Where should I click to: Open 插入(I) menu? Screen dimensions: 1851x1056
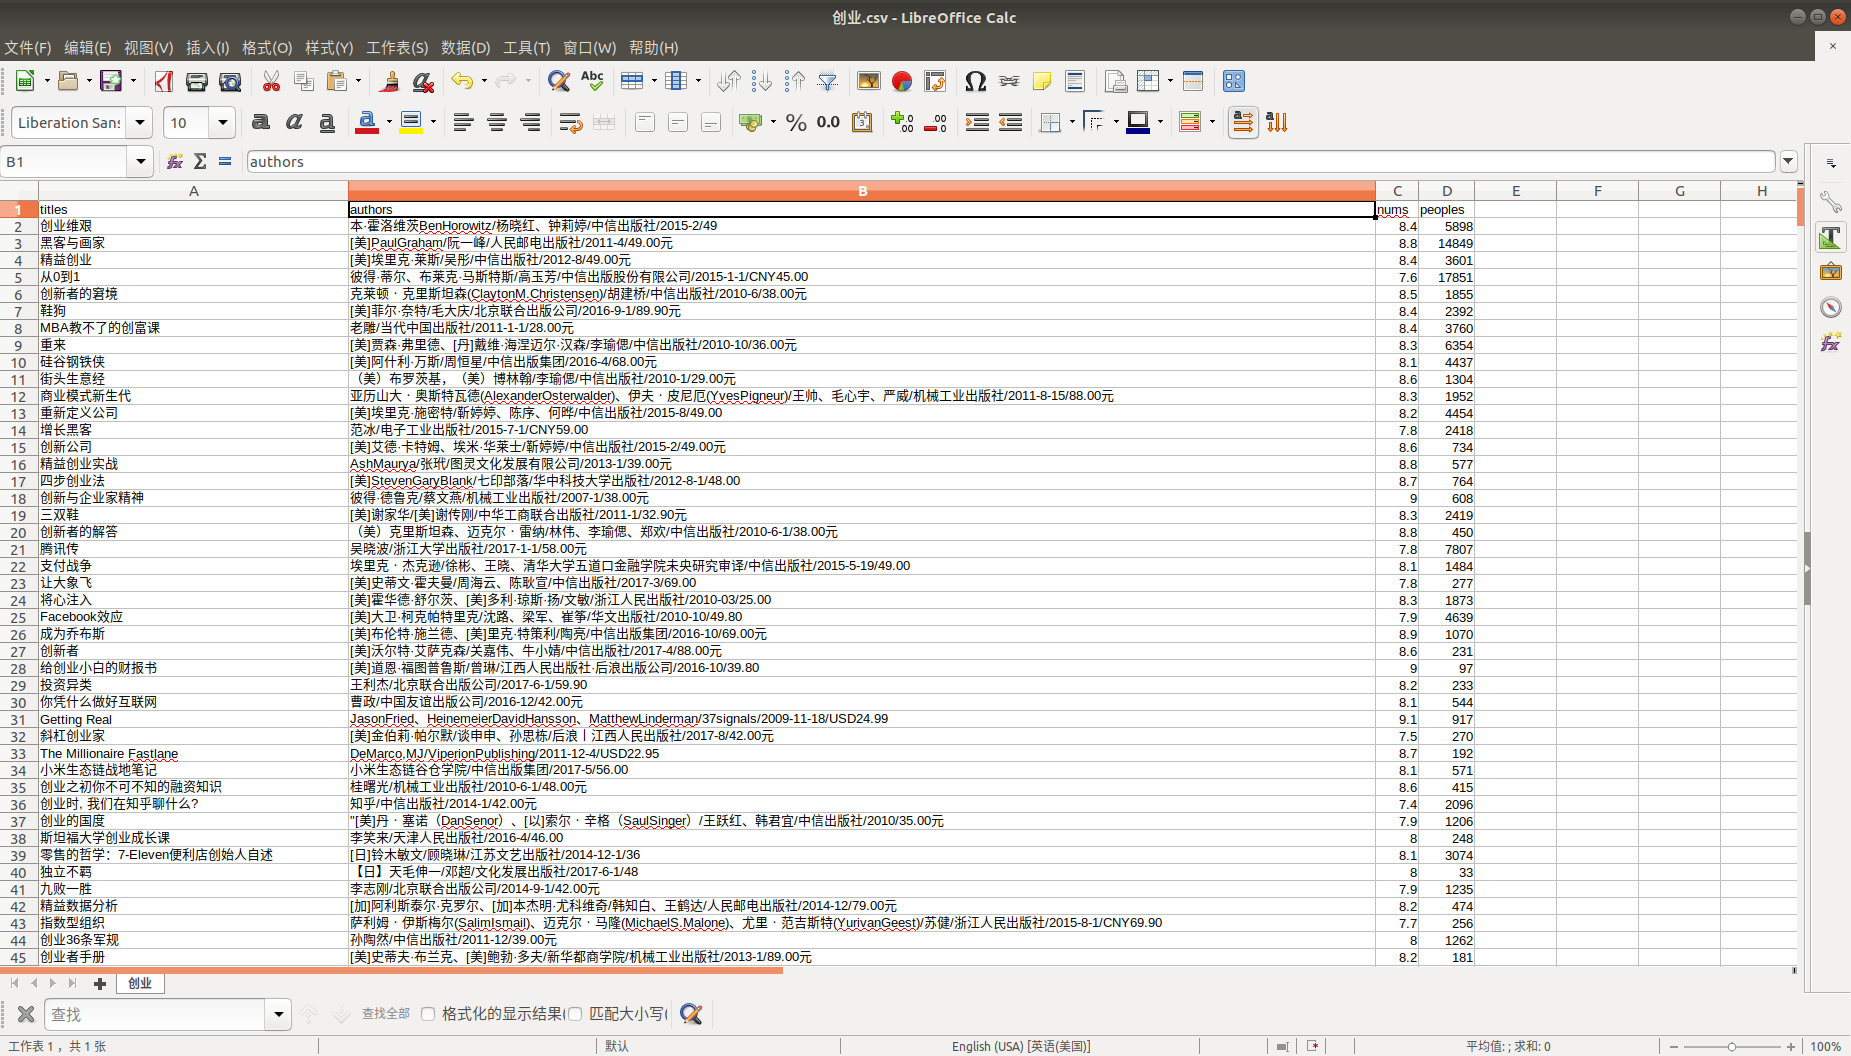point(208,47)
